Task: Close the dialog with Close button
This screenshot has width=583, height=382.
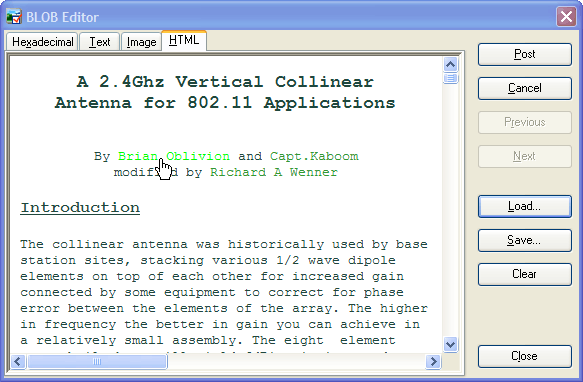Action: 525,356
